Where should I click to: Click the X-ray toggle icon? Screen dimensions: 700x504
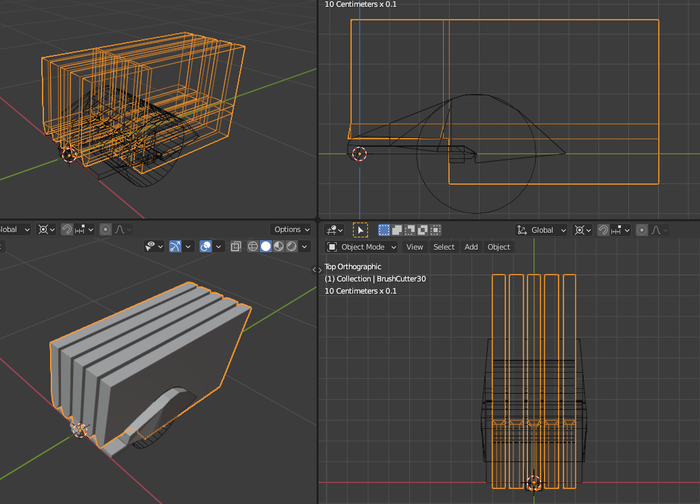pos(235,246)
